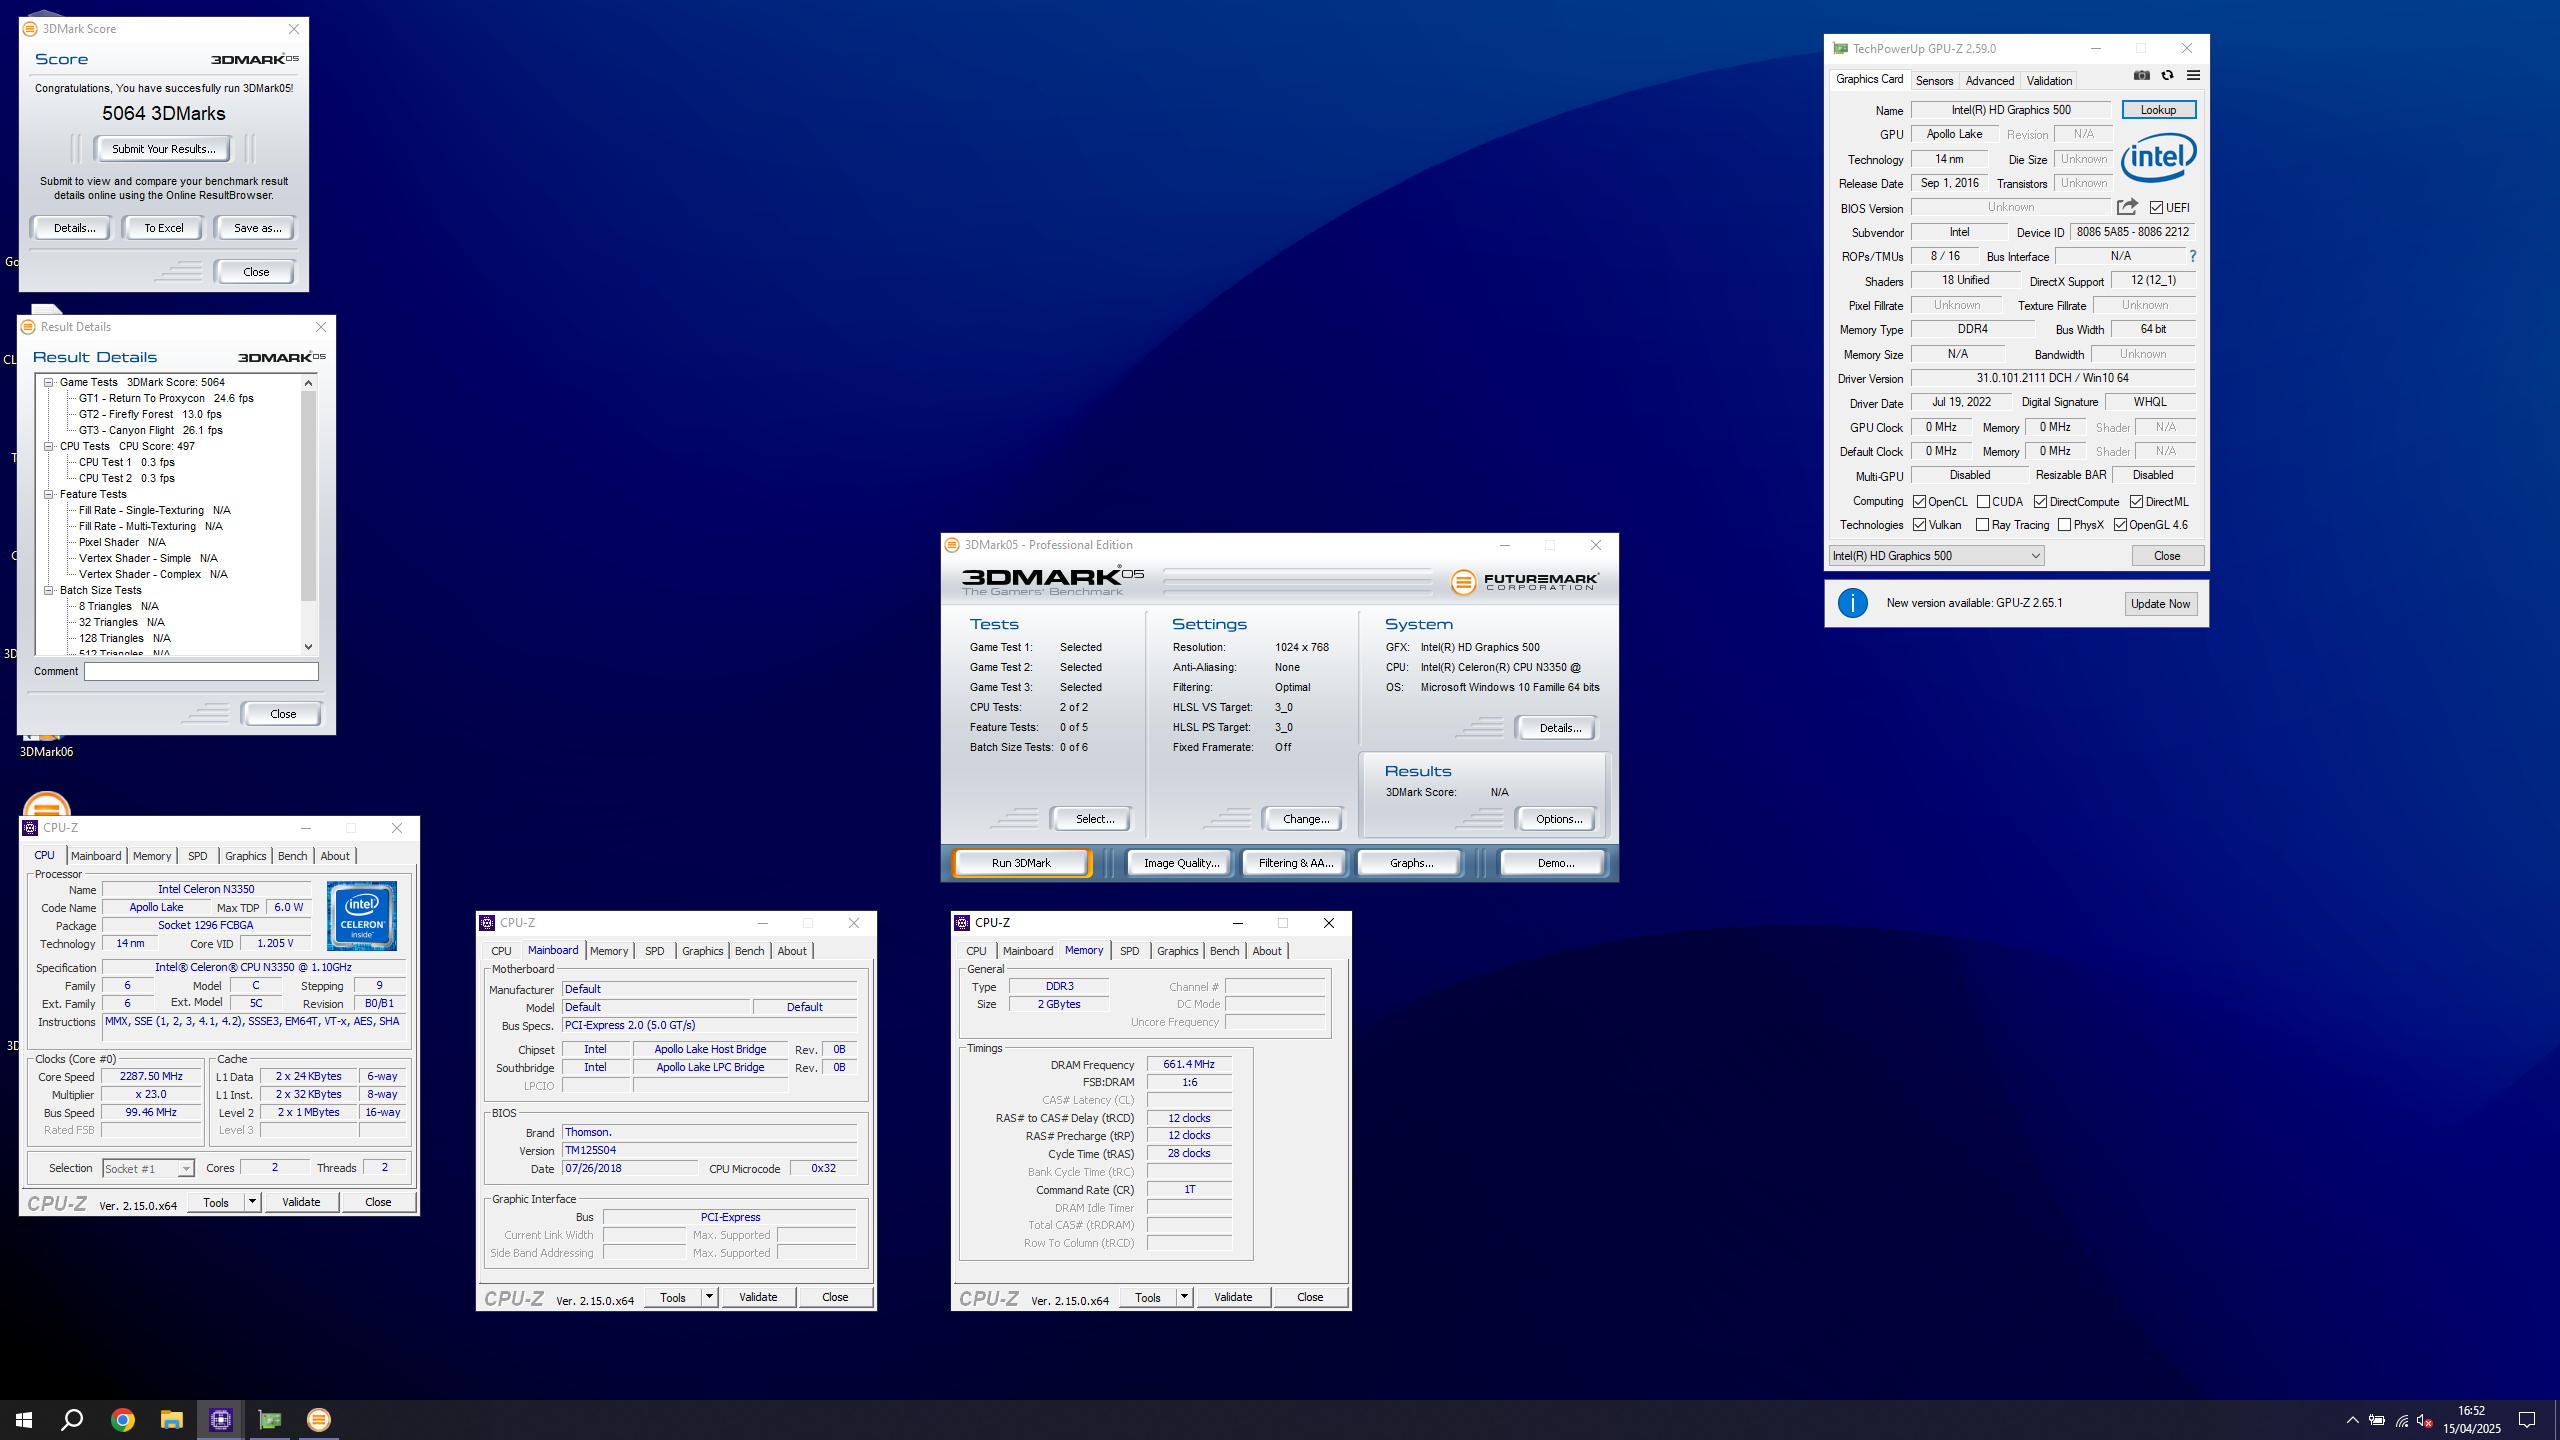Click Intel Celeron logo in CPU-Z
This screenshot has height=1440, width=2560.
click(x=362, y=916)
